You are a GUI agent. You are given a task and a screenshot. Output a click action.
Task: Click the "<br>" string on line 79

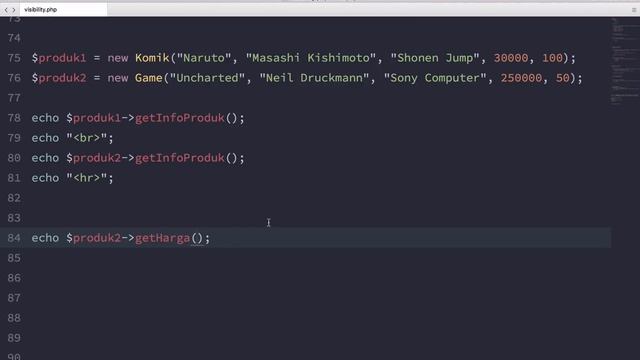point(87,138)
